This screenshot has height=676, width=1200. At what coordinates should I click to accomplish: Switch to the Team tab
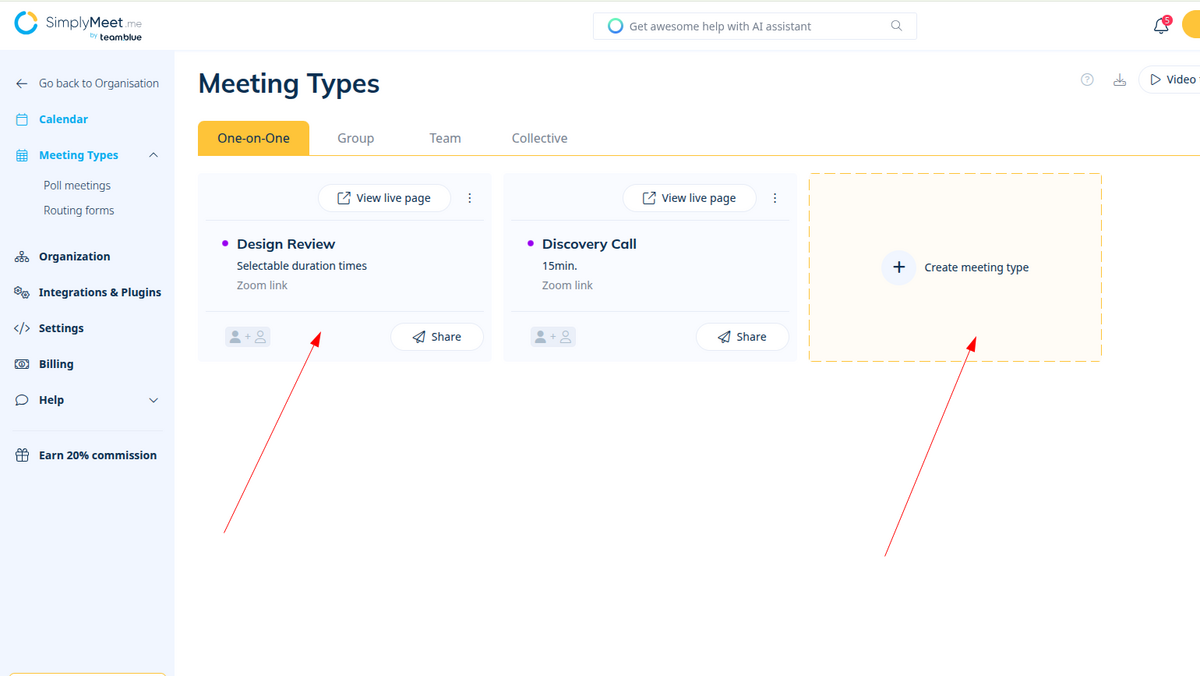click(x=445, y=139)
